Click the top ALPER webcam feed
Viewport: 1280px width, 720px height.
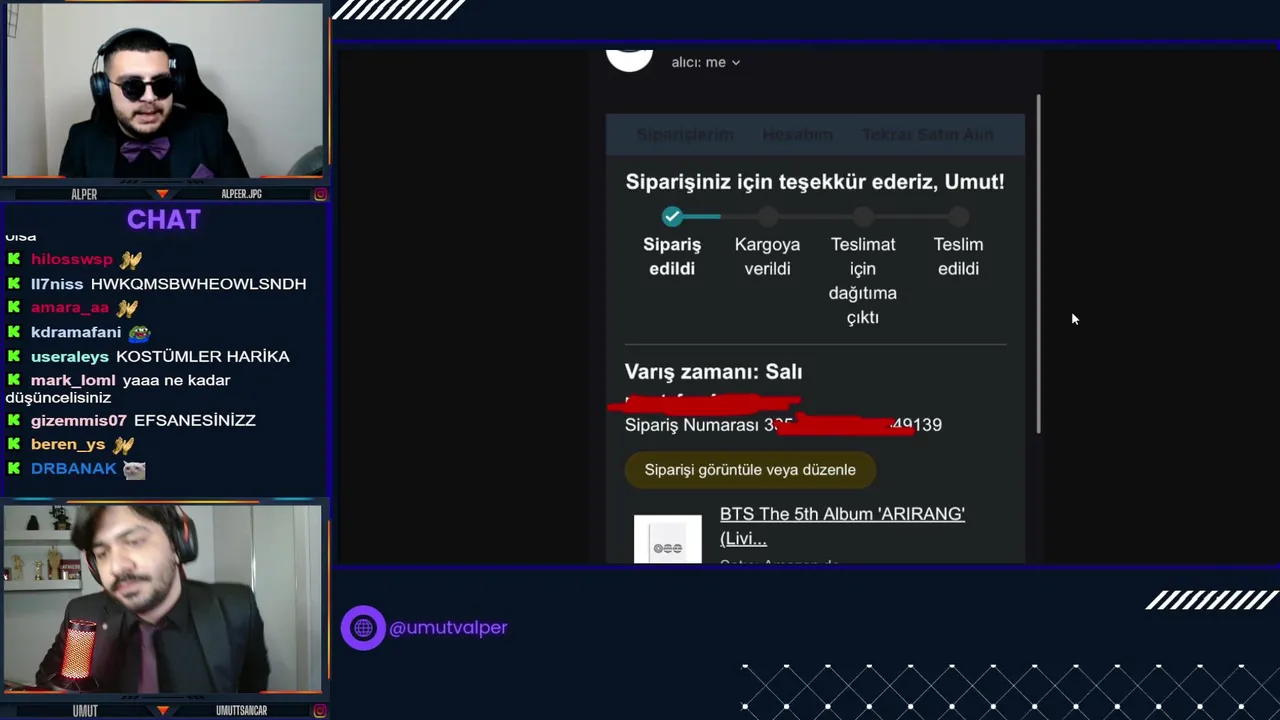[163, 91]
